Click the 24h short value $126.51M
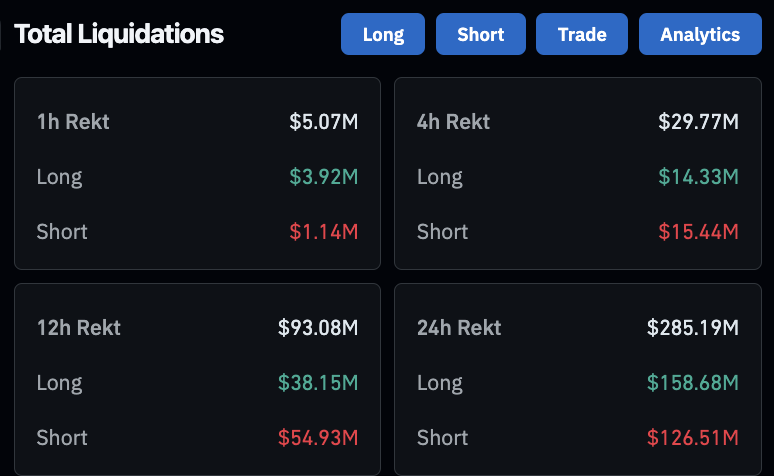Screen dimensions: 774x476 tap(693, 438)
